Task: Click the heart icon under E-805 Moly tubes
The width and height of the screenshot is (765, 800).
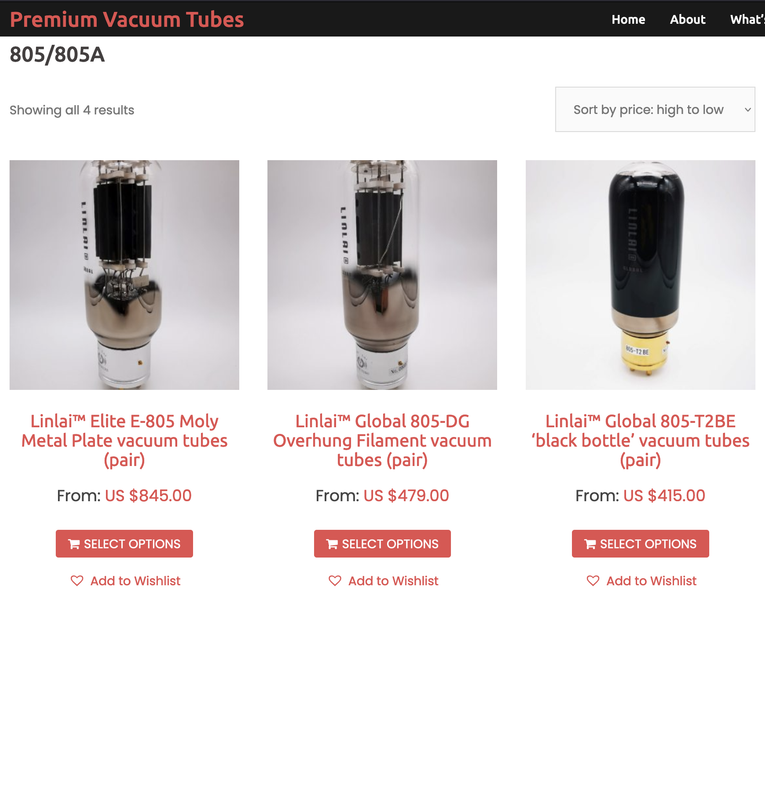Action: coord(77,581)
